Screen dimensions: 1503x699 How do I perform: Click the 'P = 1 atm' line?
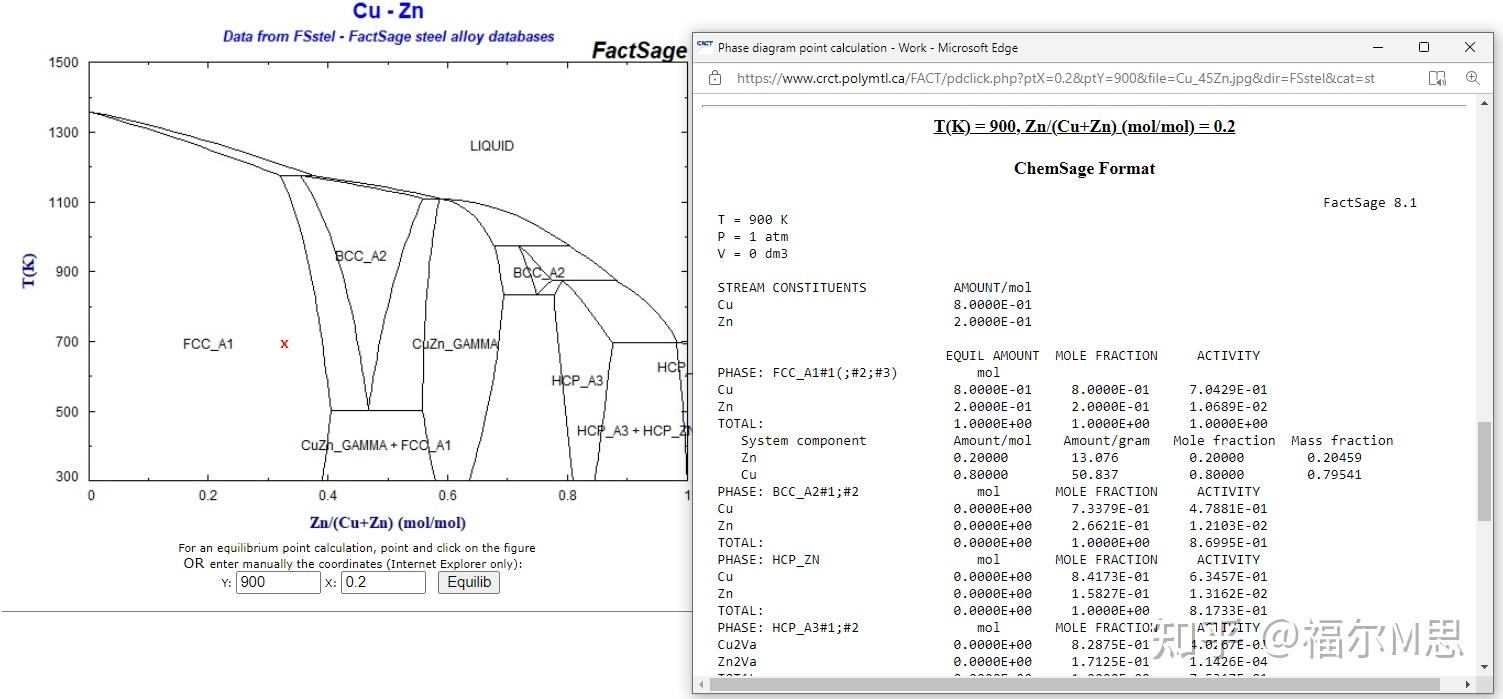753,237
